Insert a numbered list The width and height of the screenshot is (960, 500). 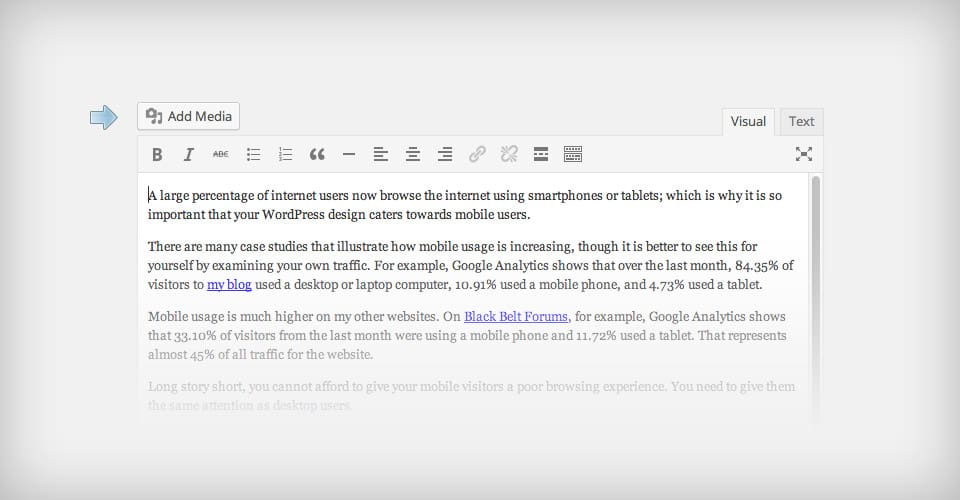tap(285, 154)
